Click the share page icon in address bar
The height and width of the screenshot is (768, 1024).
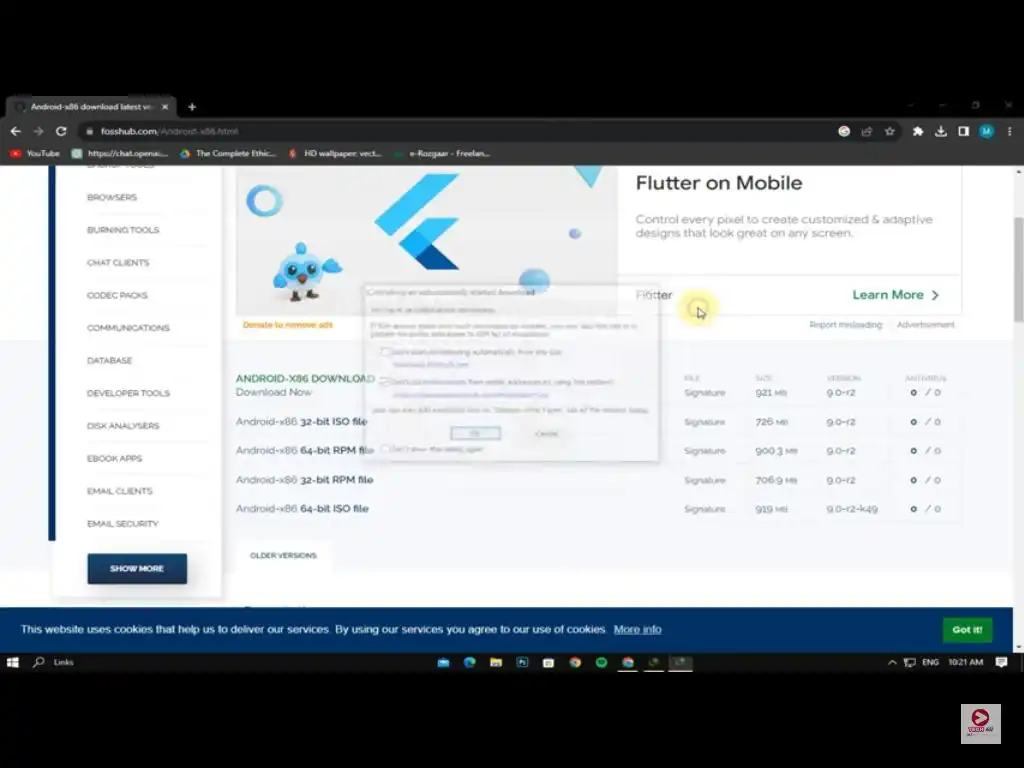pyautogui.click(x=867, y=131)
